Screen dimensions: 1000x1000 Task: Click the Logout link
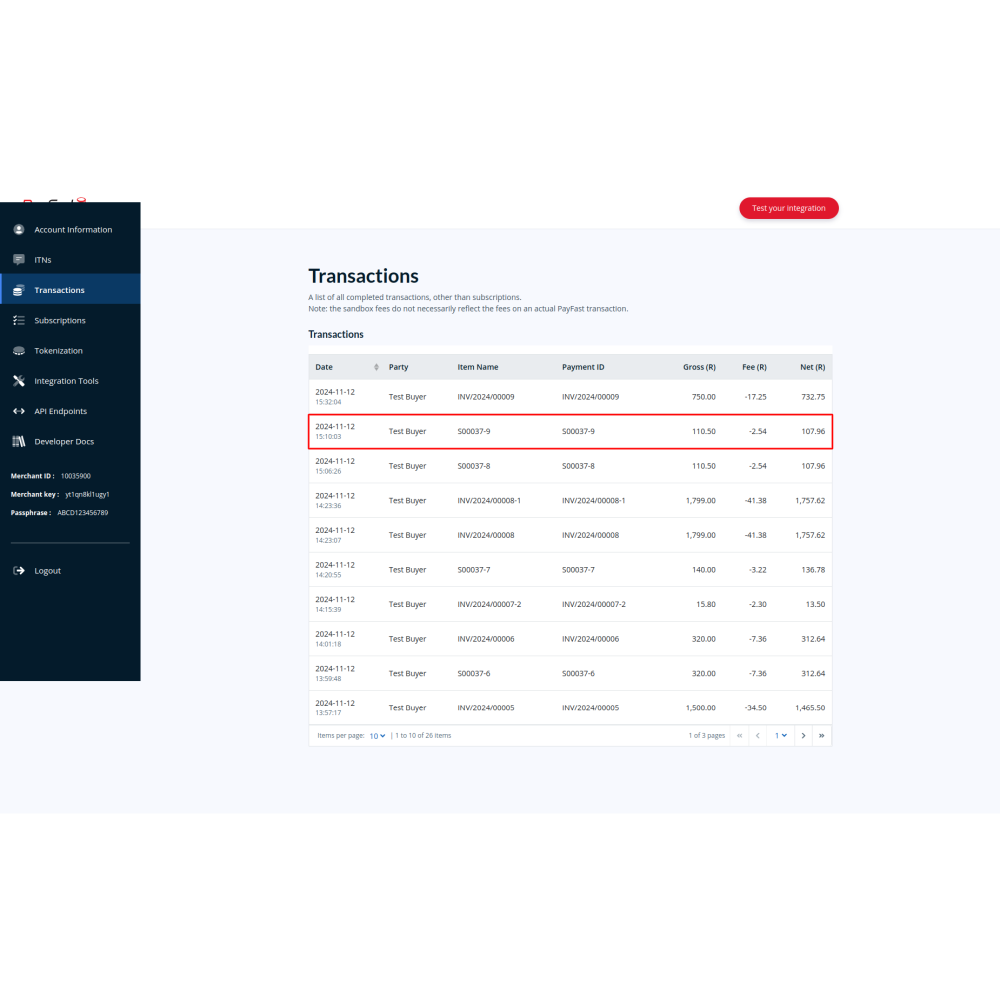coord(47,571)
